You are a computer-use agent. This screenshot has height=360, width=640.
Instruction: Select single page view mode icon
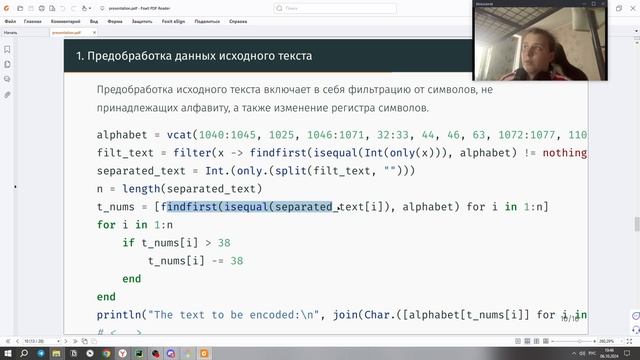518,341
